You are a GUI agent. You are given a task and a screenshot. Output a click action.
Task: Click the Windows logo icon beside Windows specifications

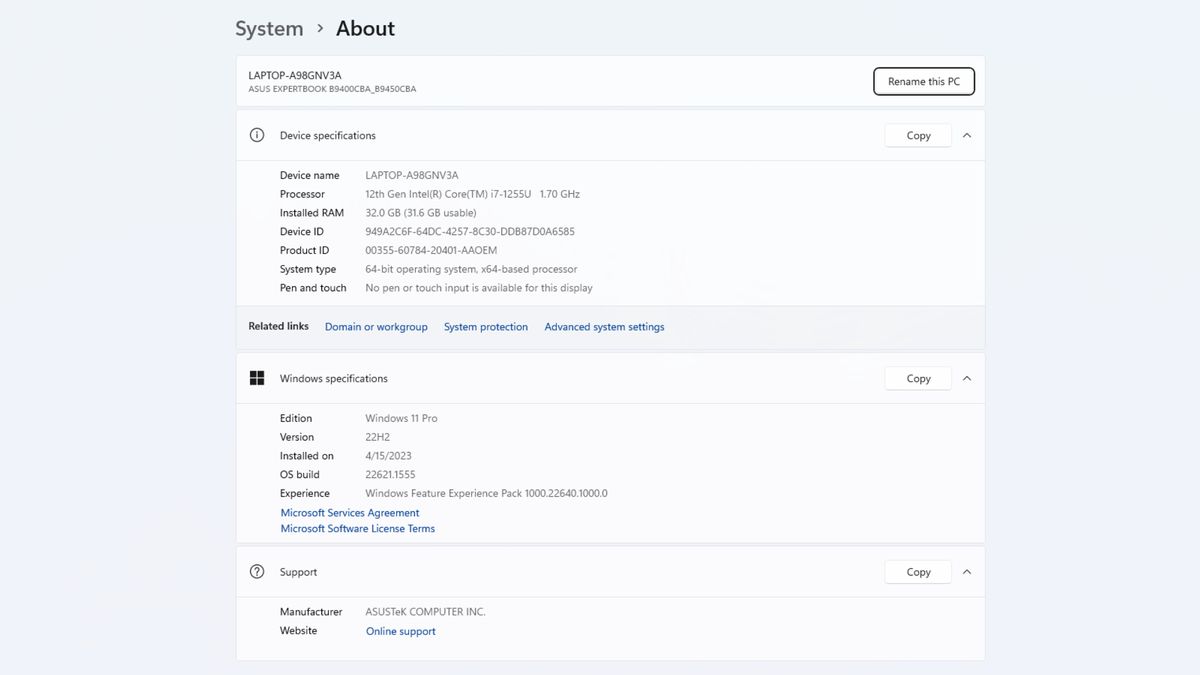pos(257,378)
